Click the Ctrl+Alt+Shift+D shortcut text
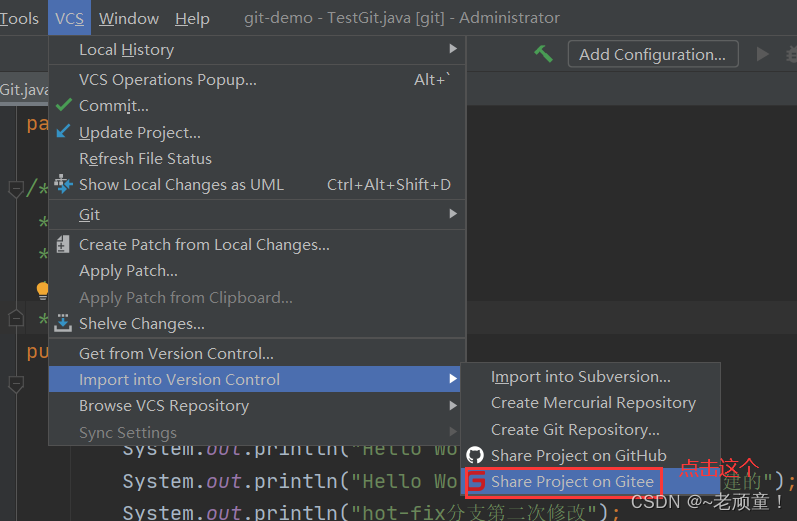 pos(389,185)
